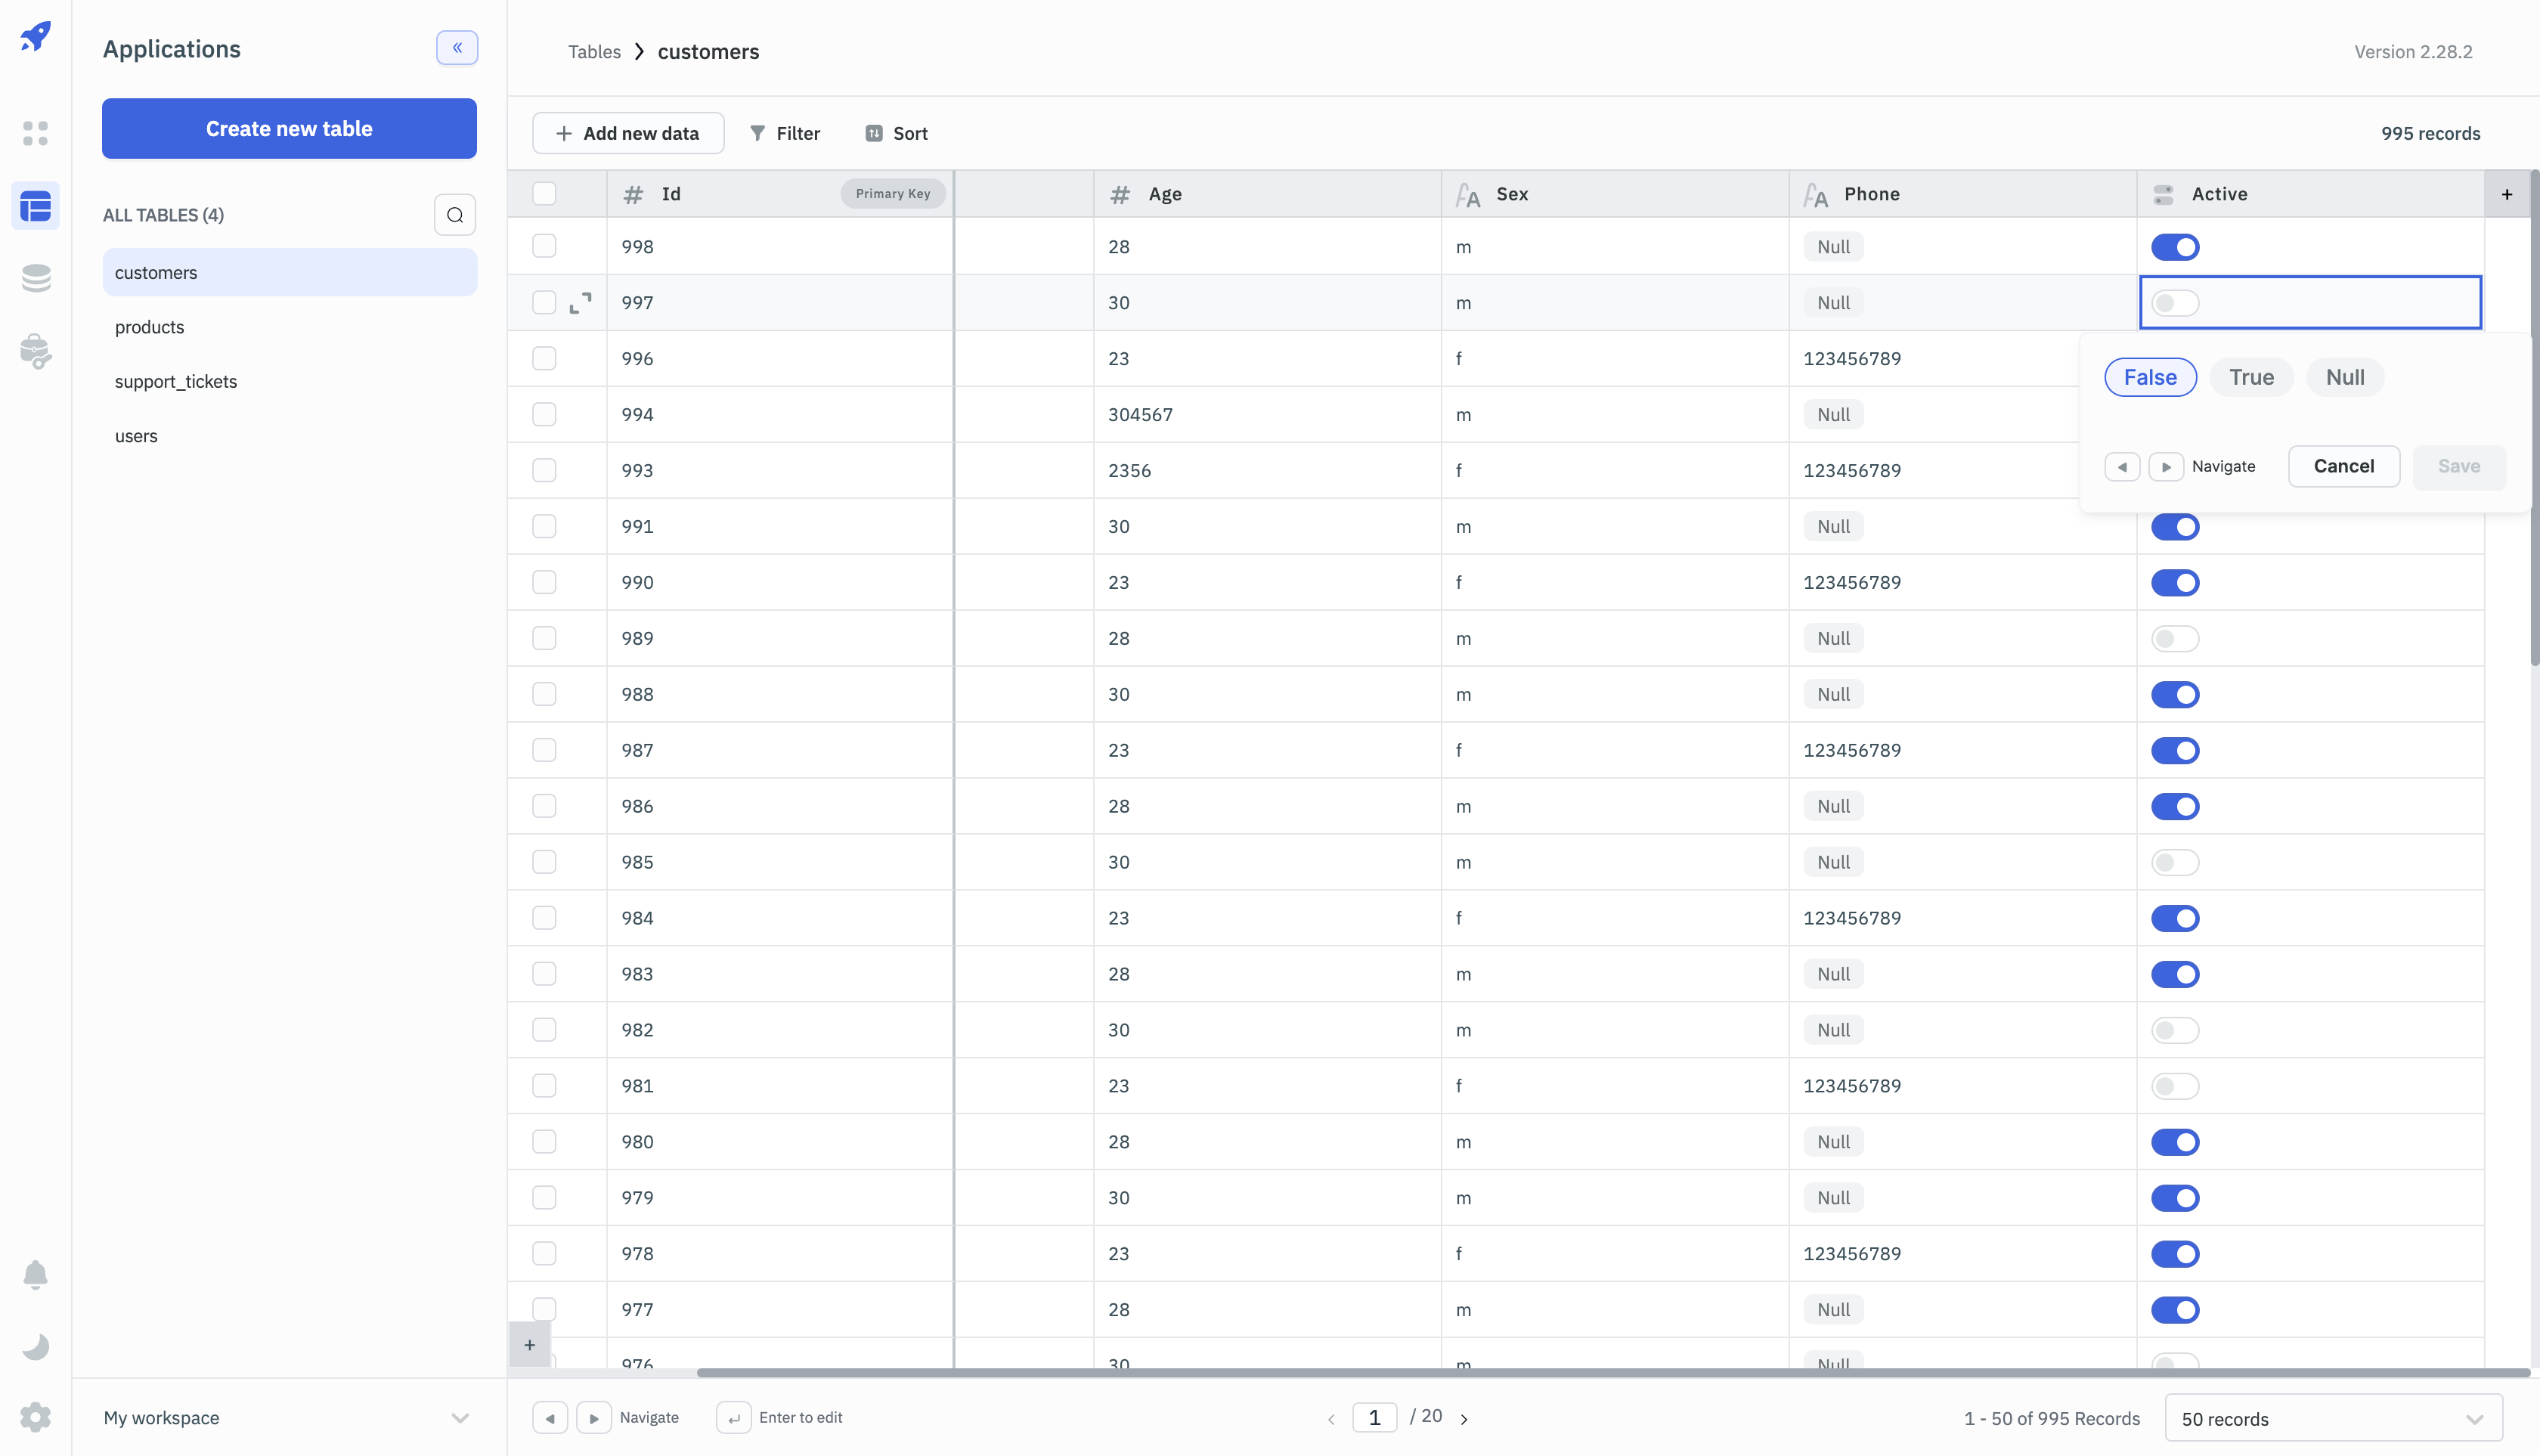The width and height of the screenshot is (2540, 1456).
Task: Click the Create new table button
Action: point(289,129)
